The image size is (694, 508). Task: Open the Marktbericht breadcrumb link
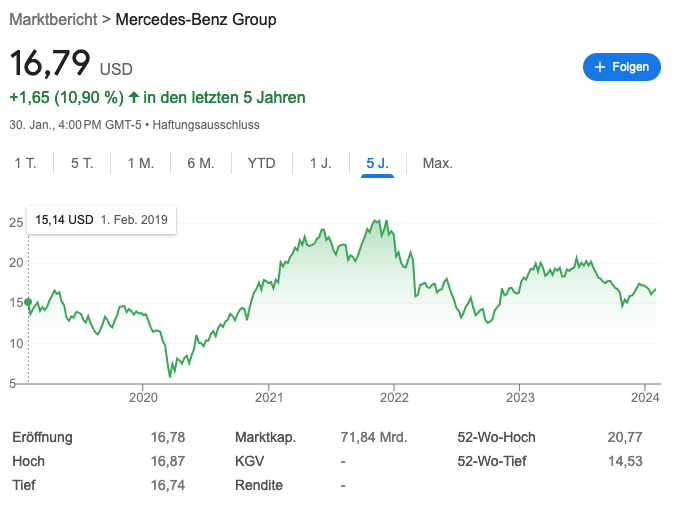click(x=52, y=19)
